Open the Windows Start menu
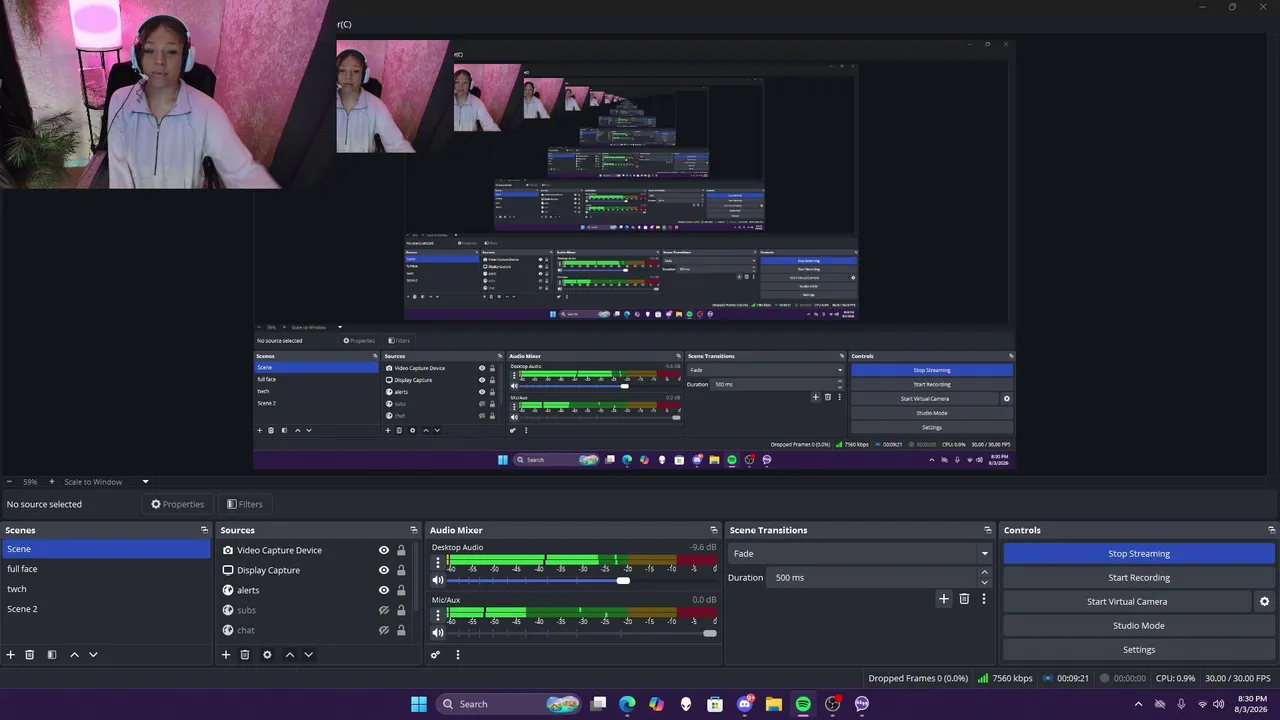 pos(419,704)
